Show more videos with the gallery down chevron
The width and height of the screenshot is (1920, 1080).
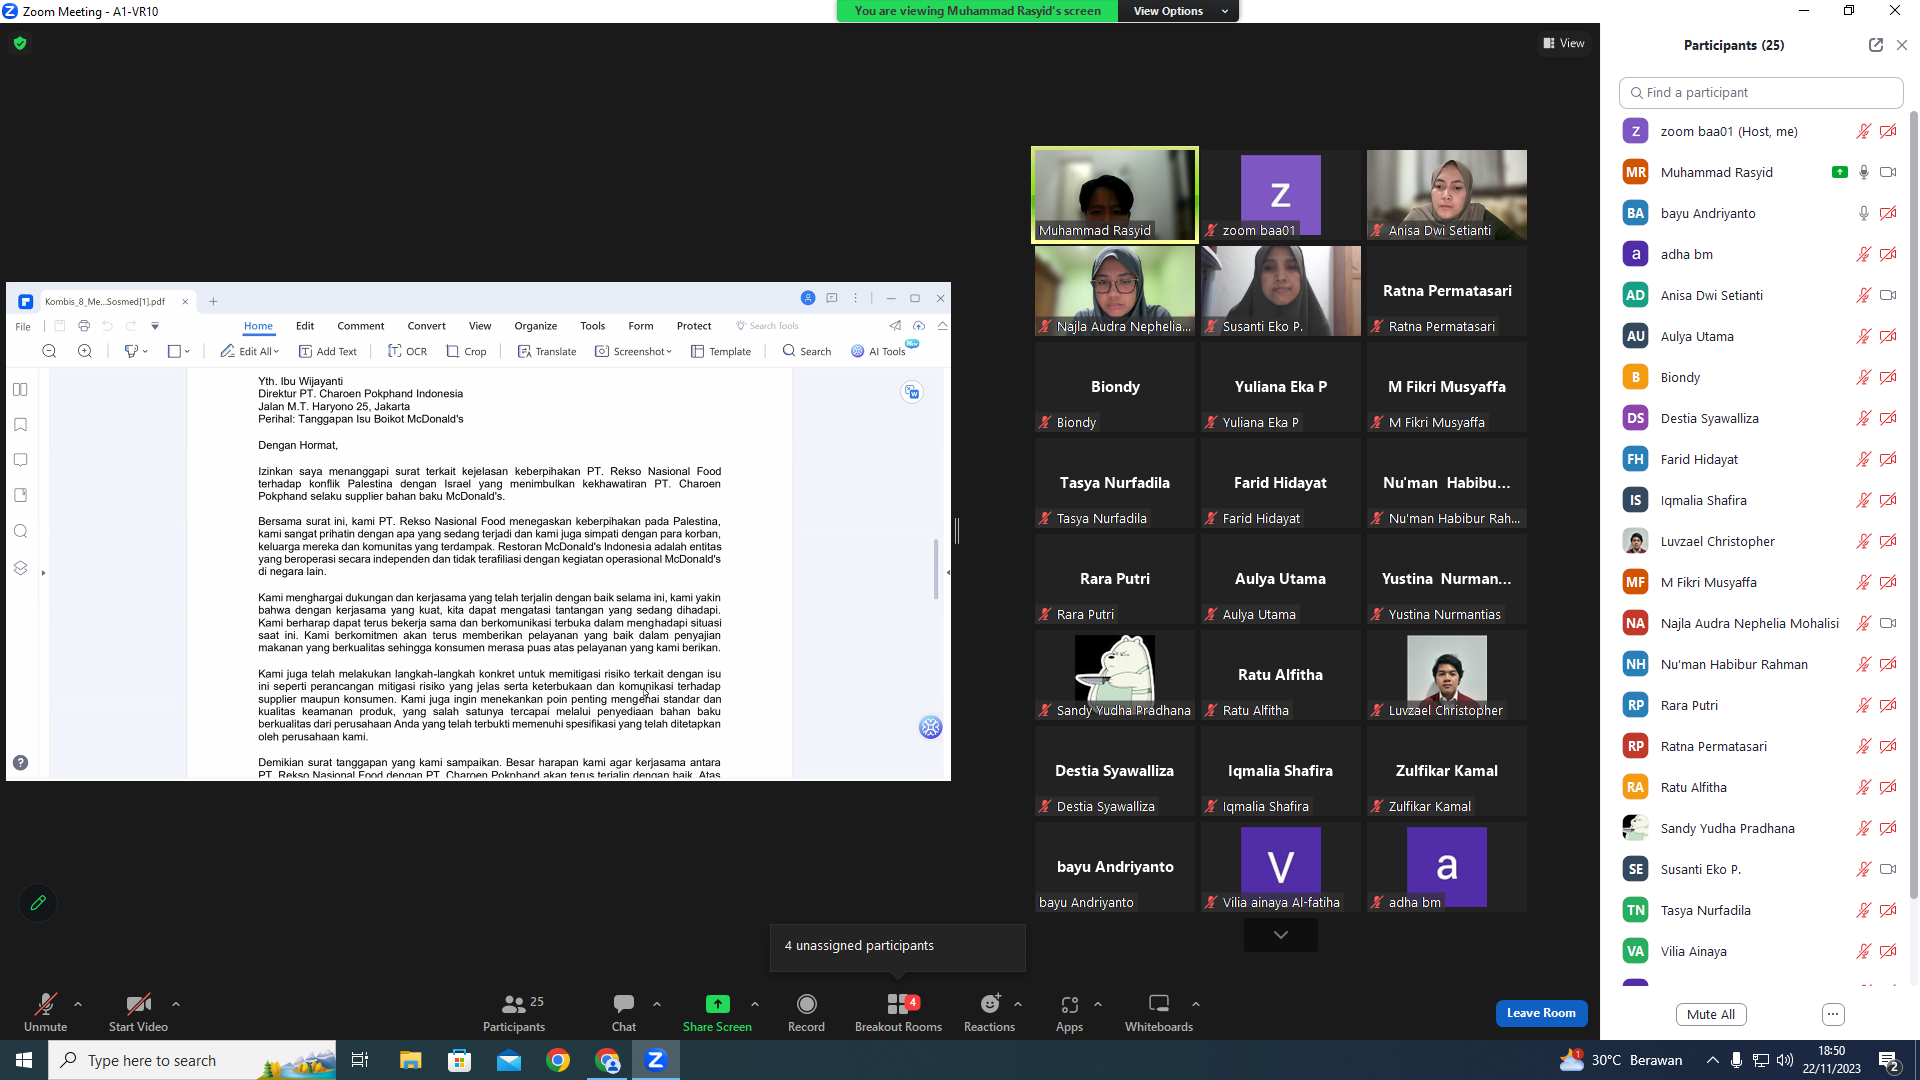click(1281, 935)
